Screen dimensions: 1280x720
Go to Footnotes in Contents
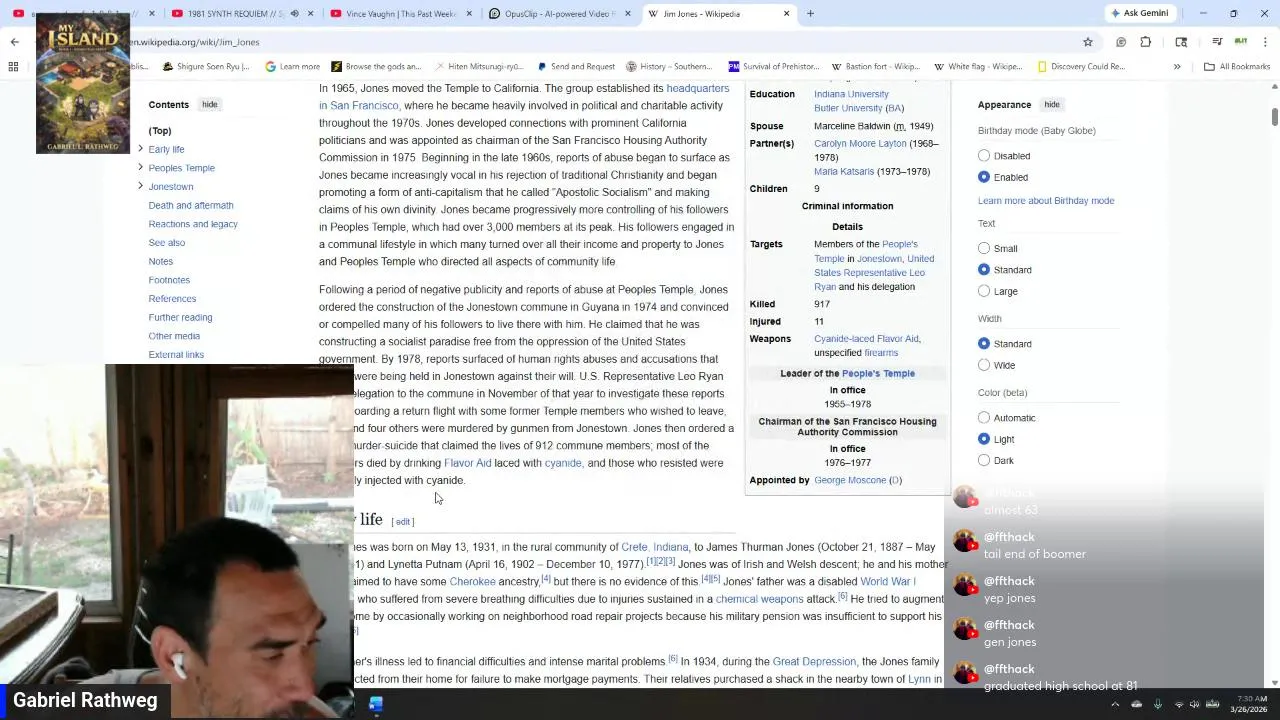[x=169, y=280]
